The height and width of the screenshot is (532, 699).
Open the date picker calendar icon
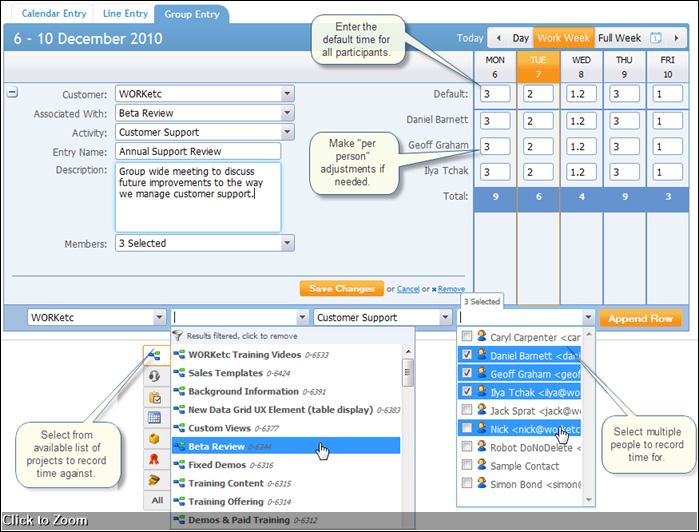click(x=656, y=38)
